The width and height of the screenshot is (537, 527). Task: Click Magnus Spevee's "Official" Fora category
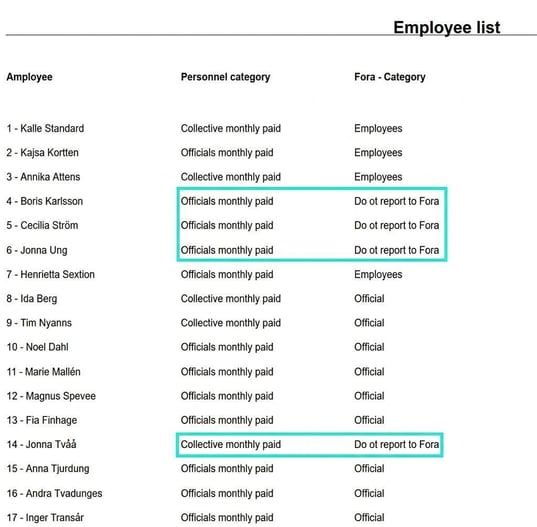pos(369,396)
